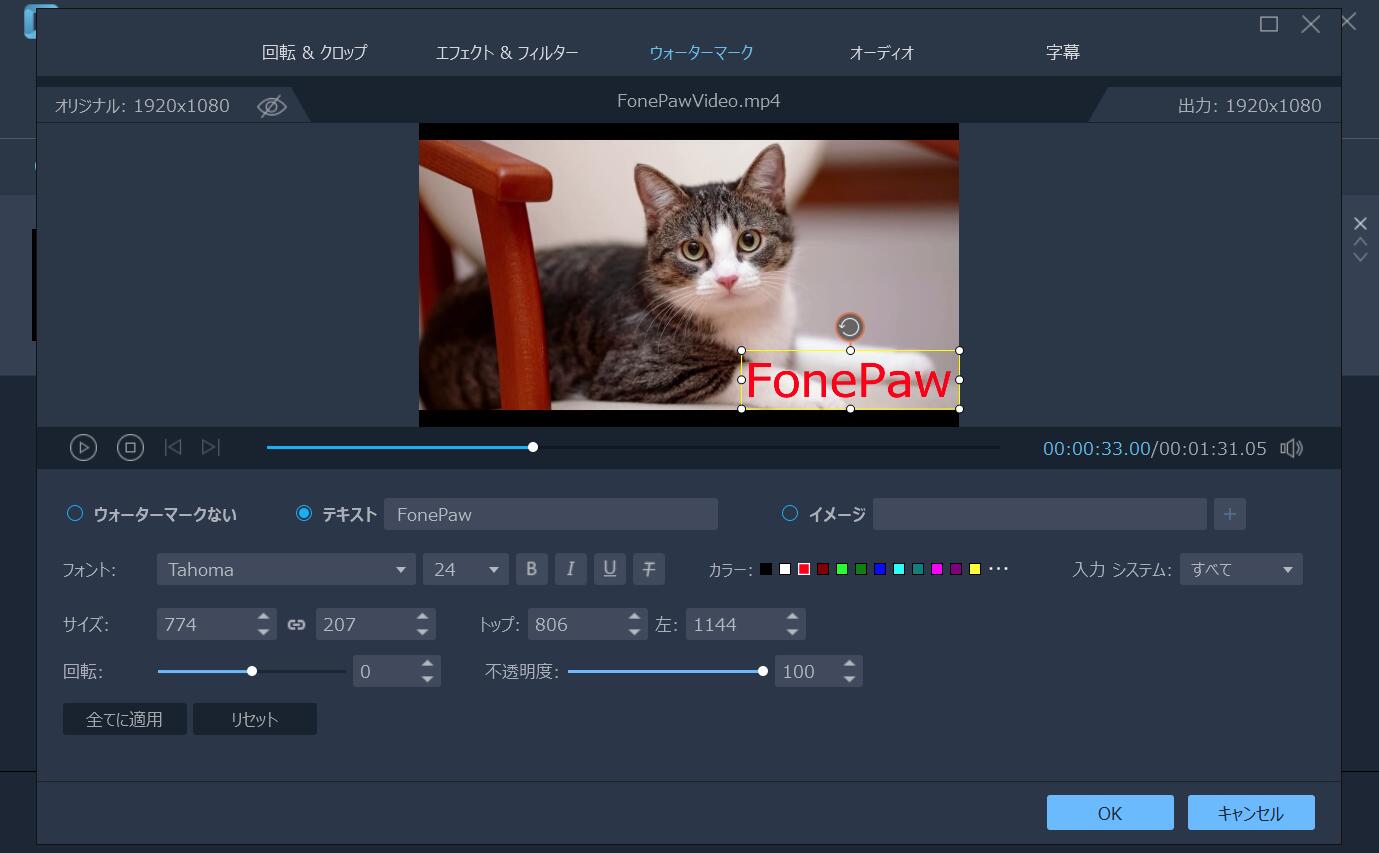Select ウォーターマークない radio option
The height and width of the screenshot is (853, 1379).
point(74,514)
